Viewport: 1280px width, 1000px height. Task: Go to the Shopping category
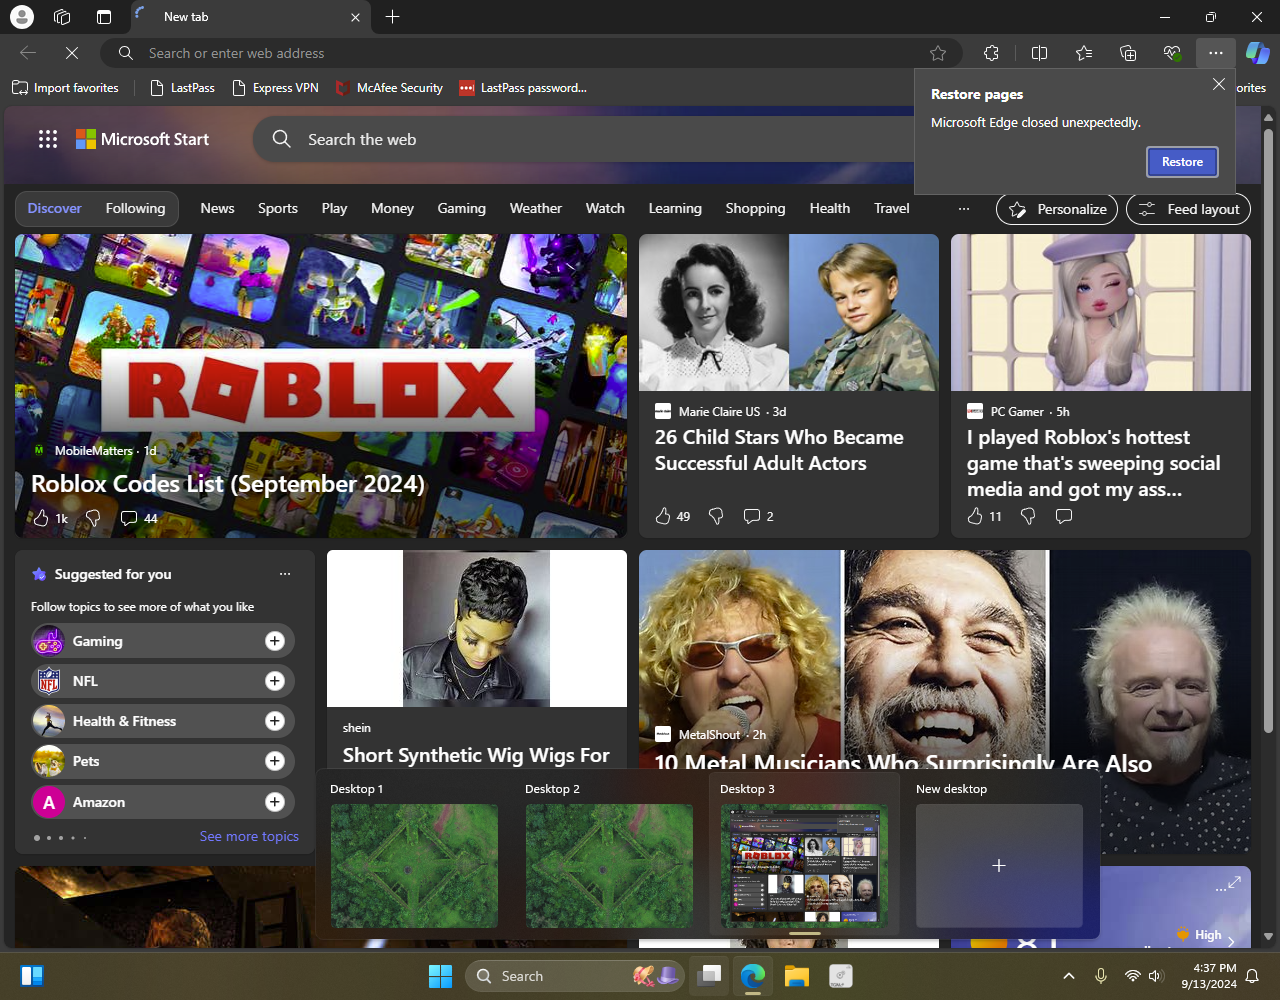pyautogui.click(x=755, y=208)
